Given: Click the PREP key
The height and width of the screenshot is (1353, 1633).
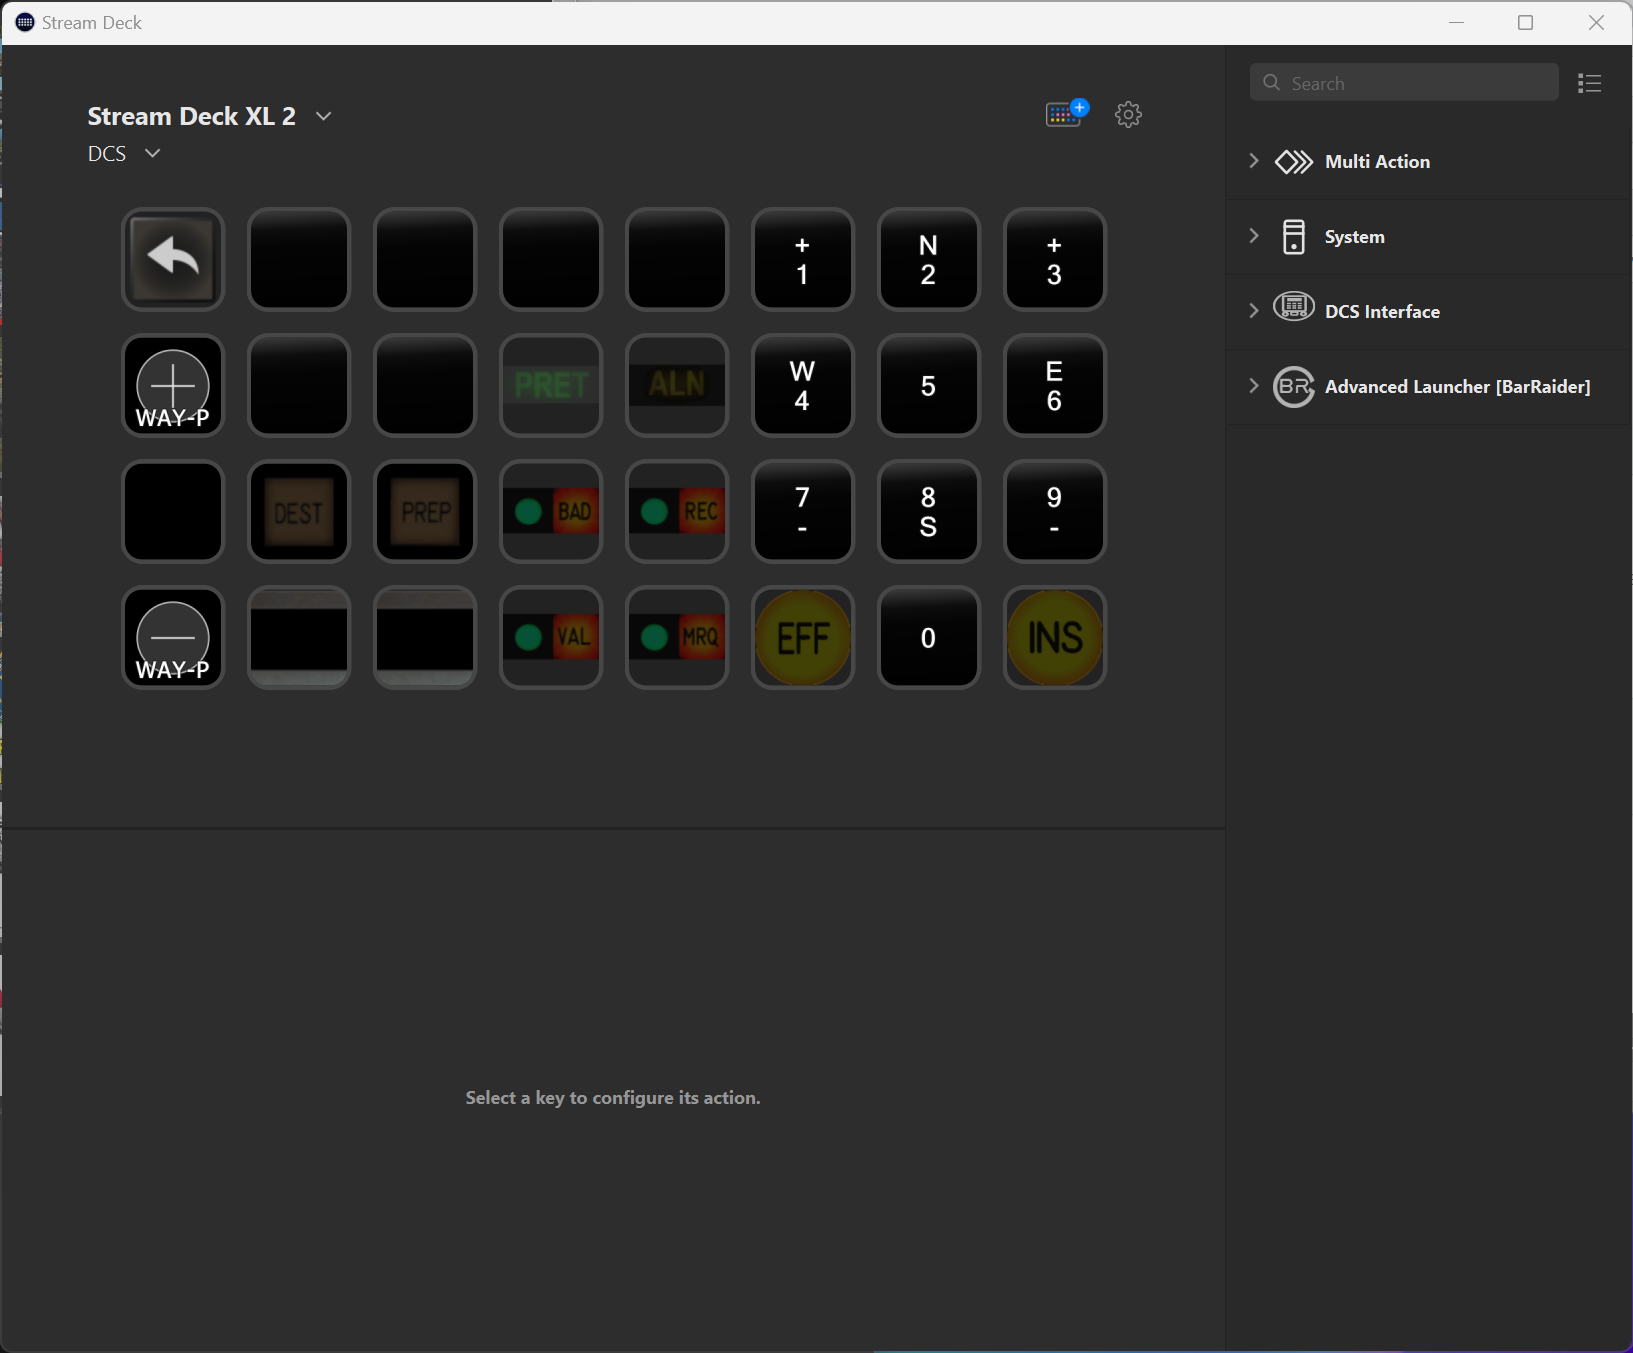Looking at the screenshot, I should click(x=425, y=512).
